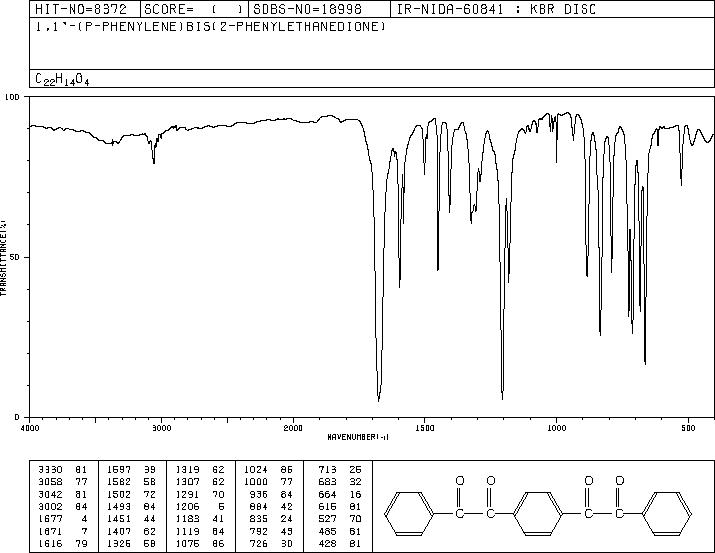Click the 1326 peak entry in table
This screenshot has height=553, width=715.
click(x=131, y=544)
